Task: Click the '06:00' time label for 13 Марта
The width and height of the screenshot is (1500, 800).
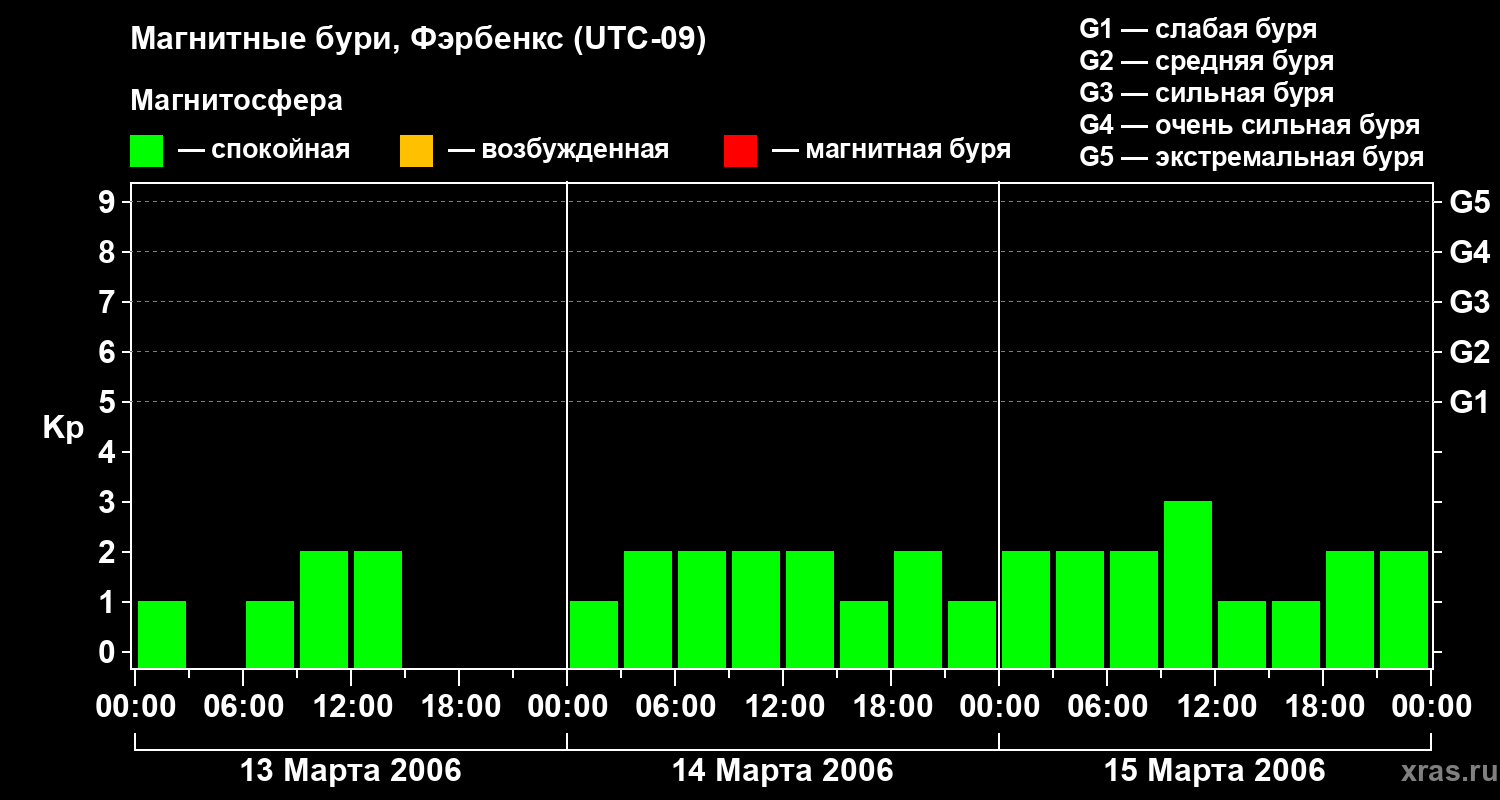Action: (x=243, y=707)
